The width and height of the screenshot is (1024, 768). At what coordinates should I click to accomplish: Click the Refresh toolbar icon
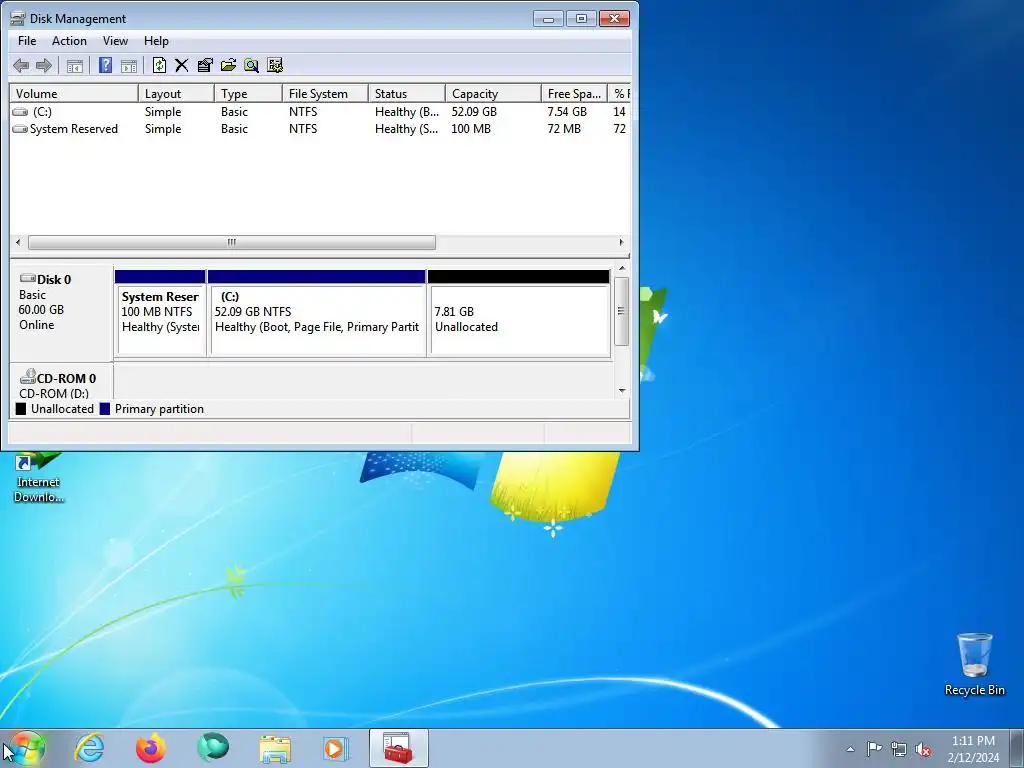click(159, 65)
